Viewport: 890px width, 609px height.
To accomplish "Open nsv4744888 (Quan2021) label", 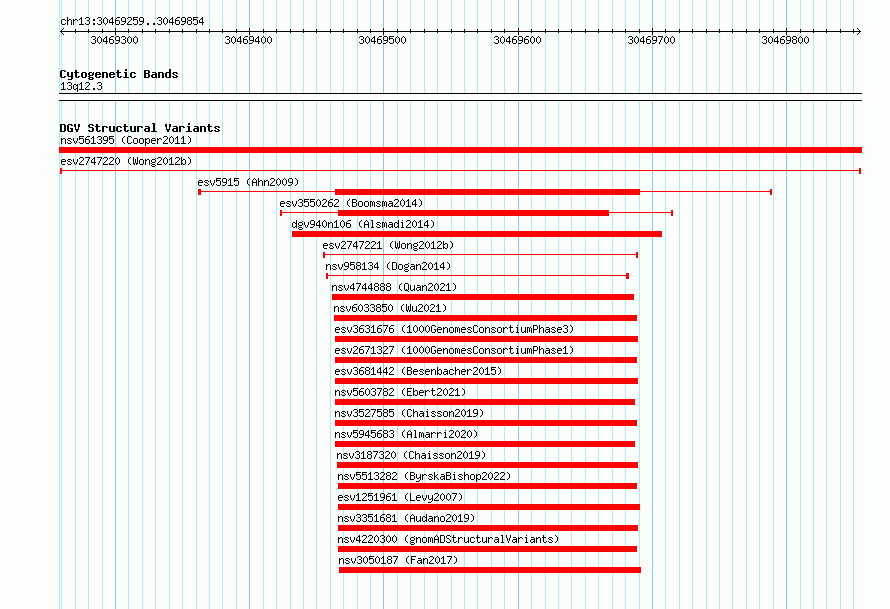I will [394, 287].
